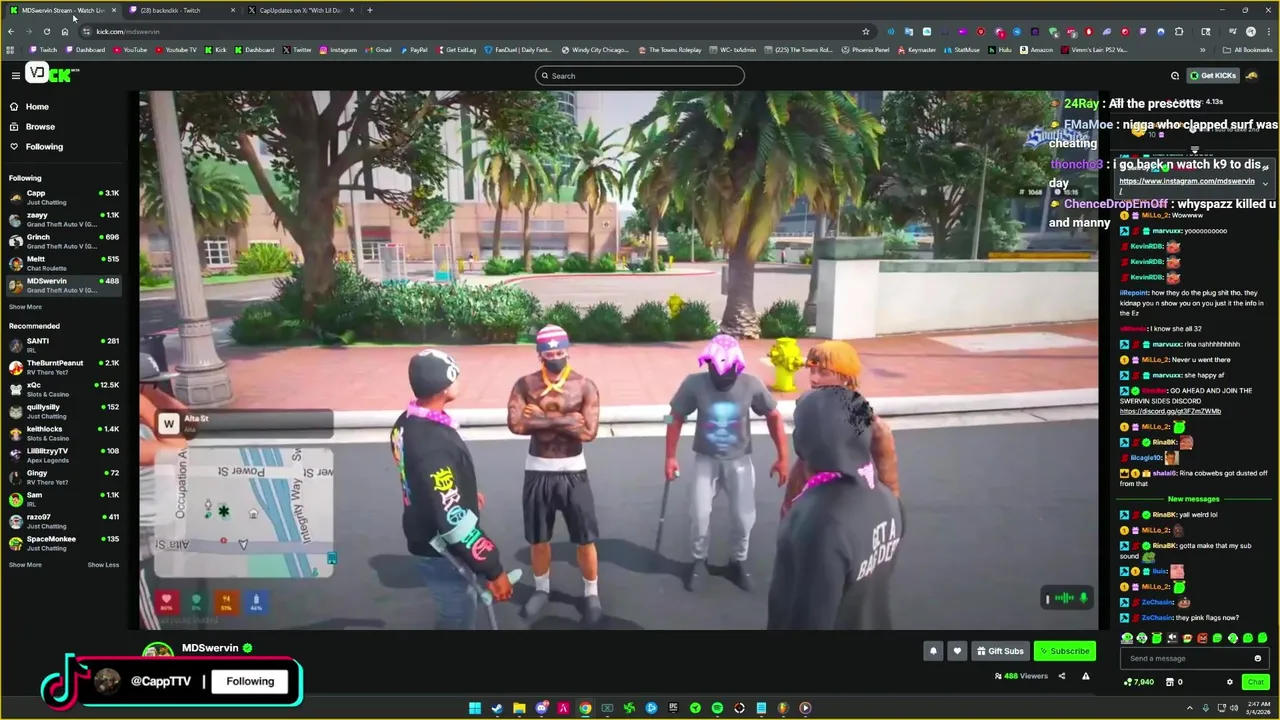Click Get KICKs button in header

[x=1213, y=75]
